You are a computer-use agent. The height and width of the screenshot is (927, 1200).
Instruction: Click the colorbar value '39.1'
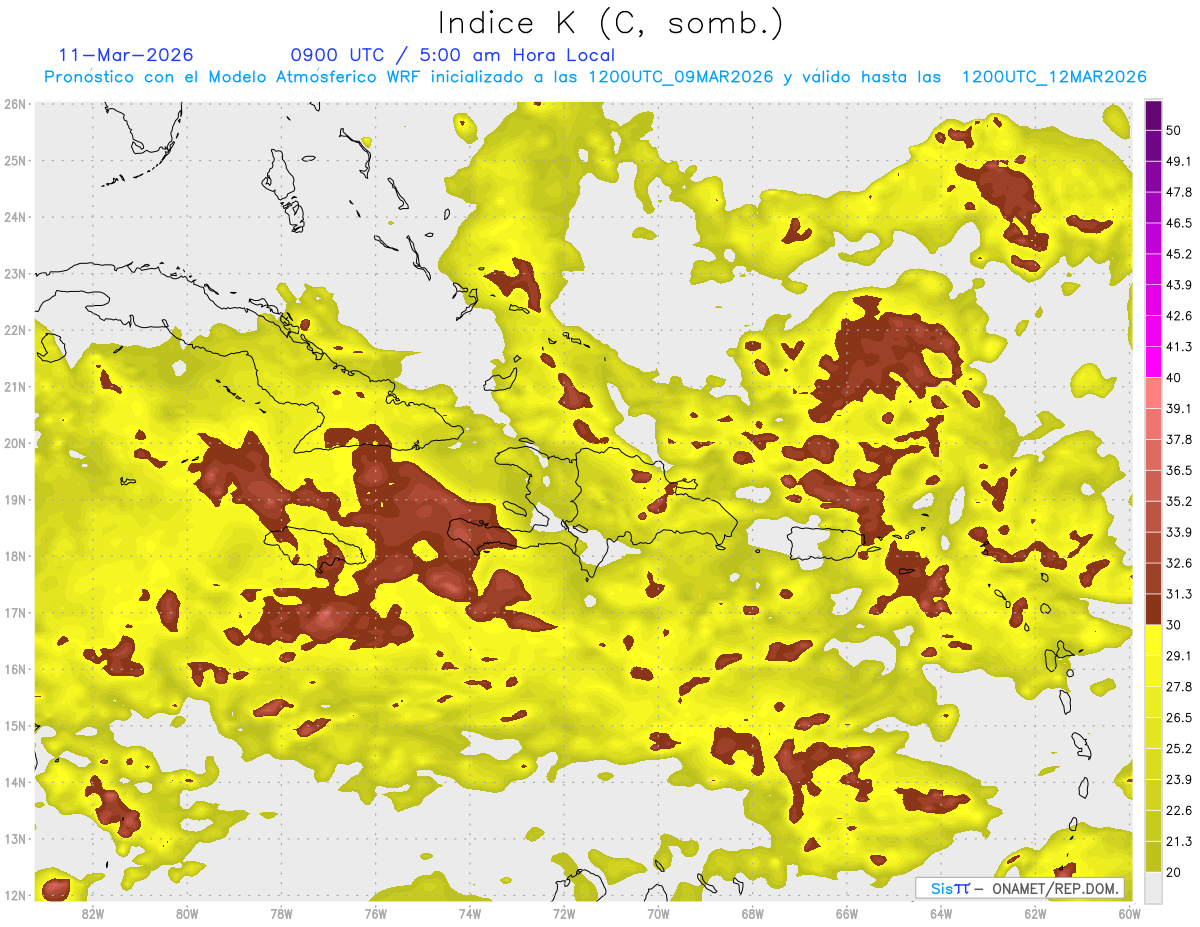pyautogui.click(x=1178, y=408)
